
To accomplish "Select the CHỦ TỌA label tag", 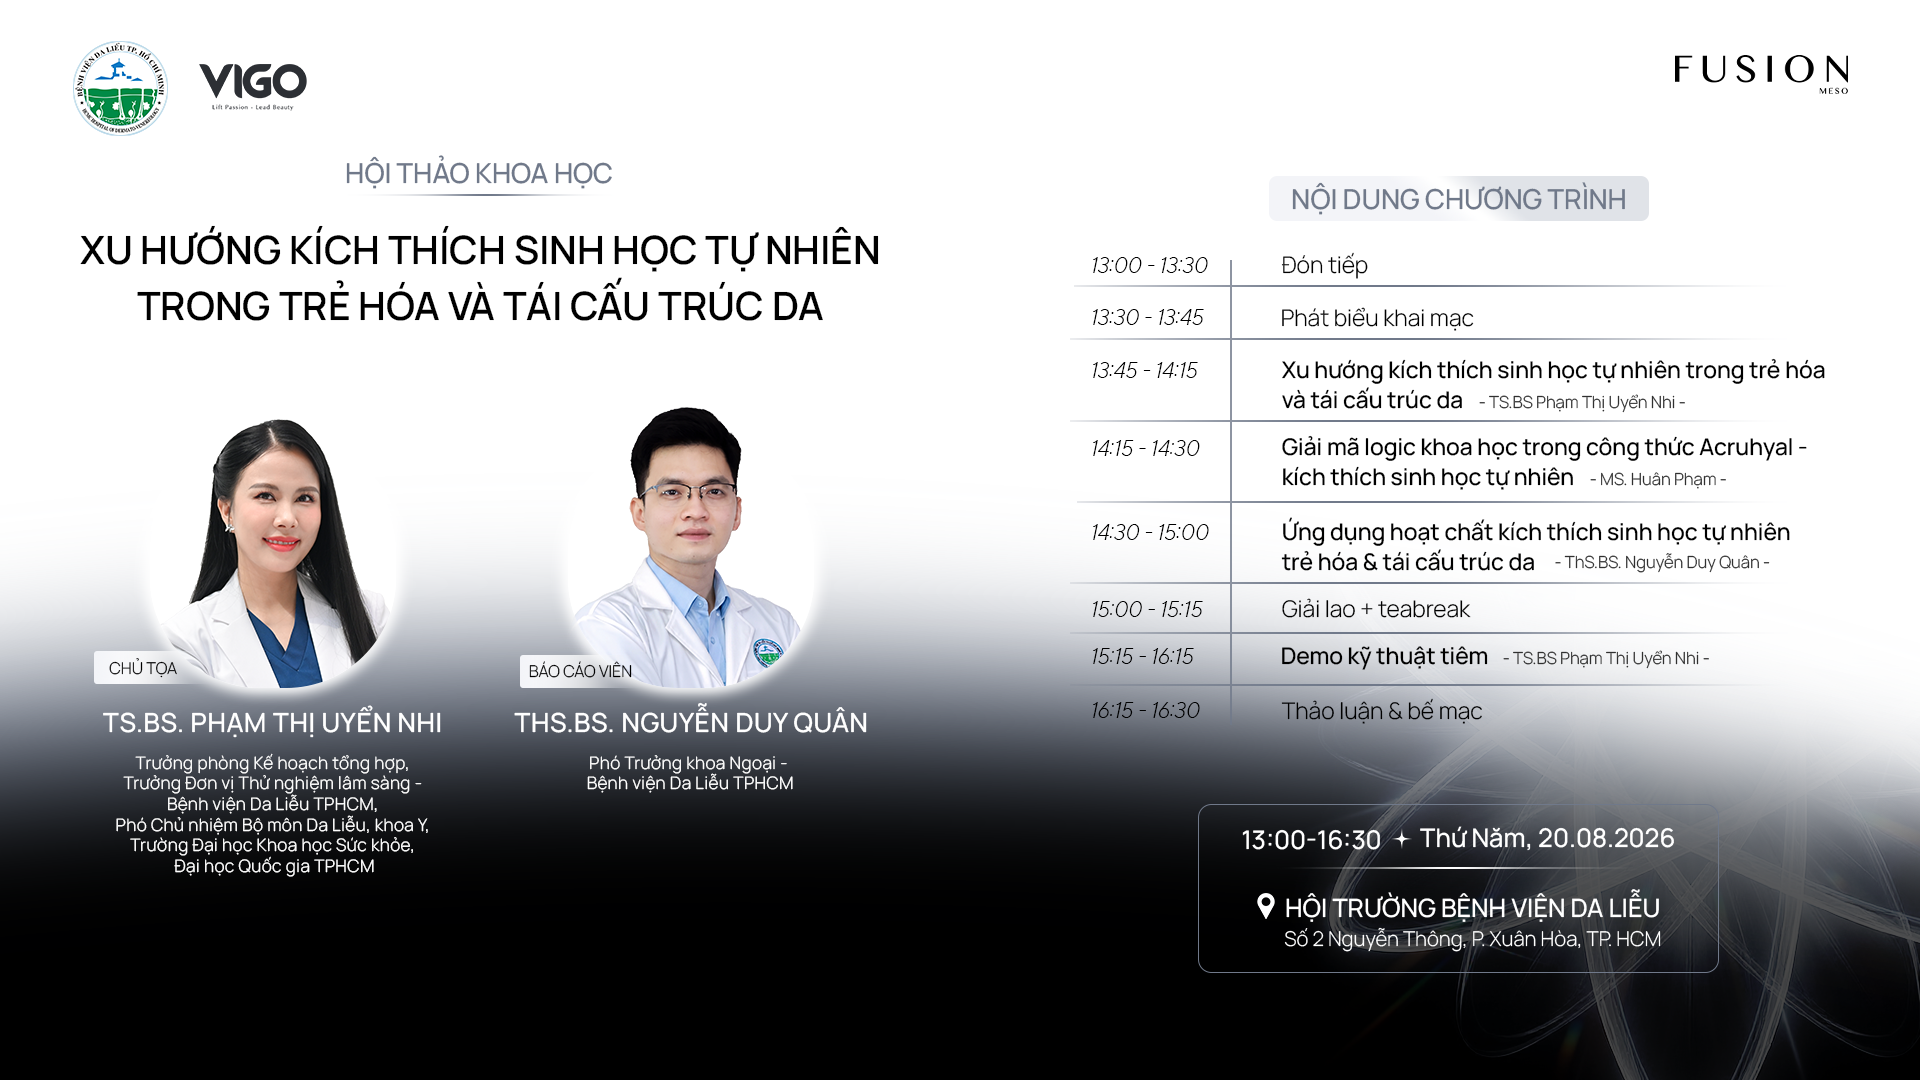I will click(x=142, y=668).
